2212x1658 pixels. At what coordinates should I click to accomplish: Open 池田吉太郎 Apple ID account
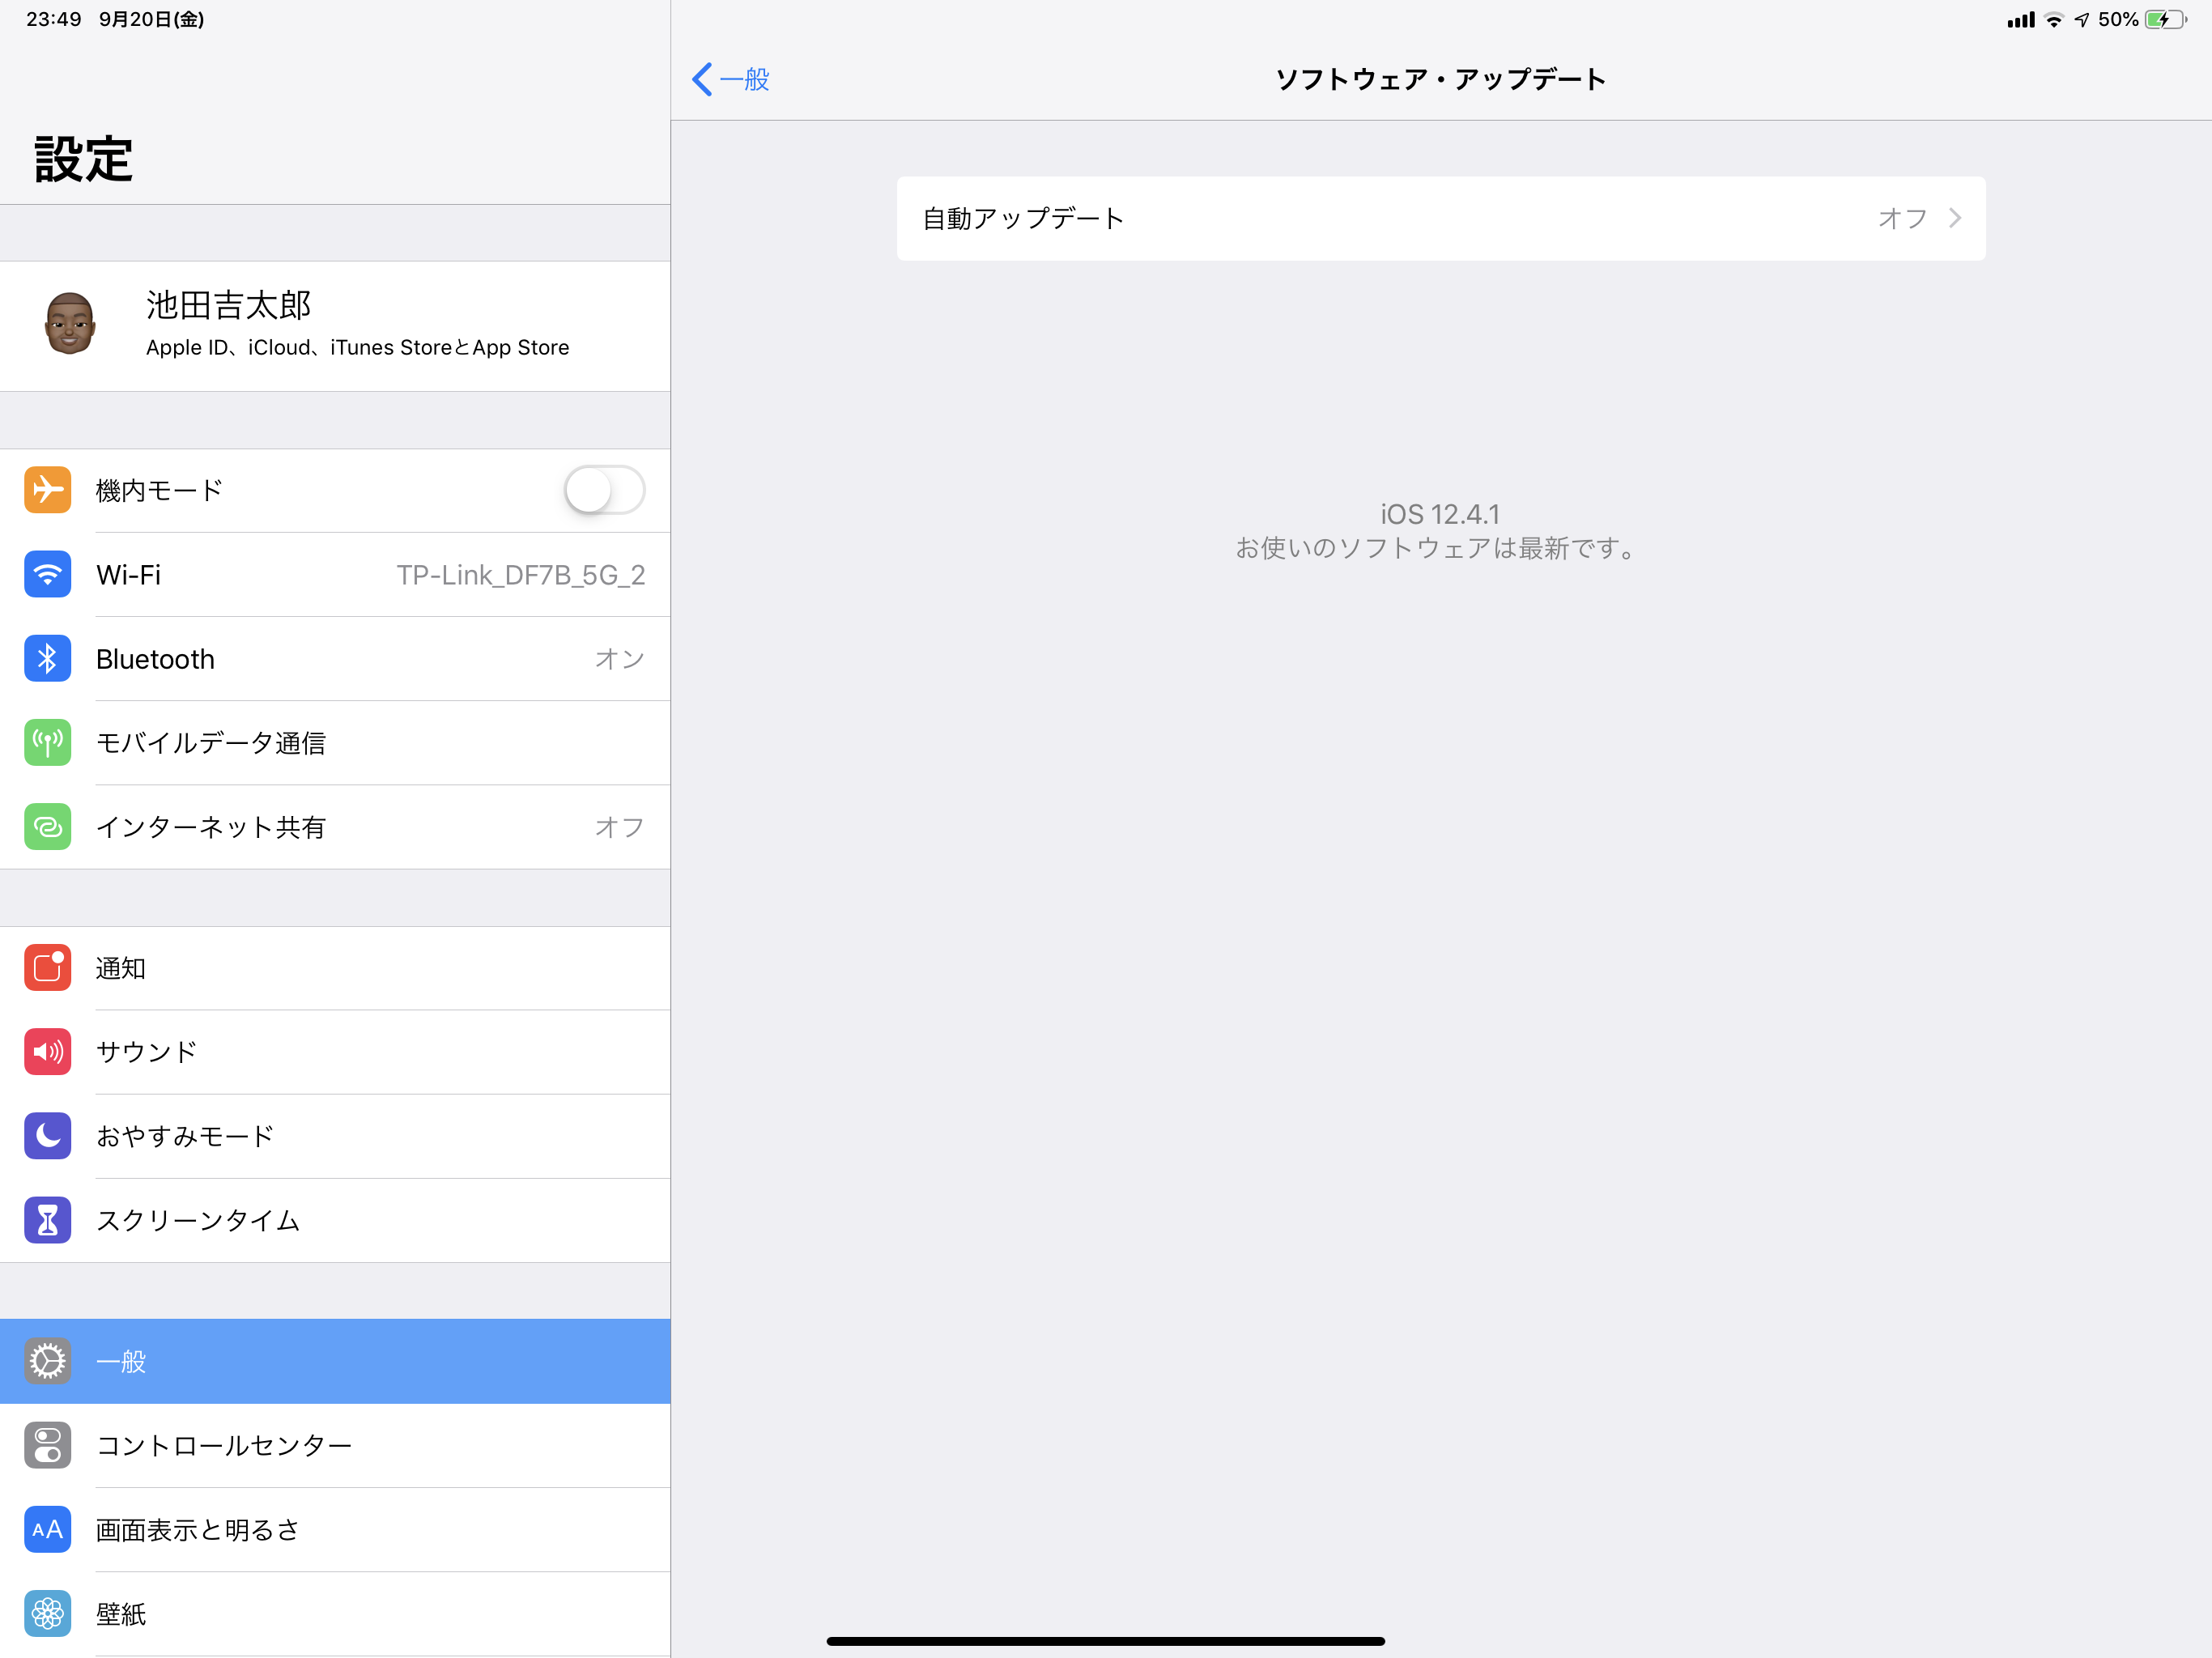[x=335, y=326]
